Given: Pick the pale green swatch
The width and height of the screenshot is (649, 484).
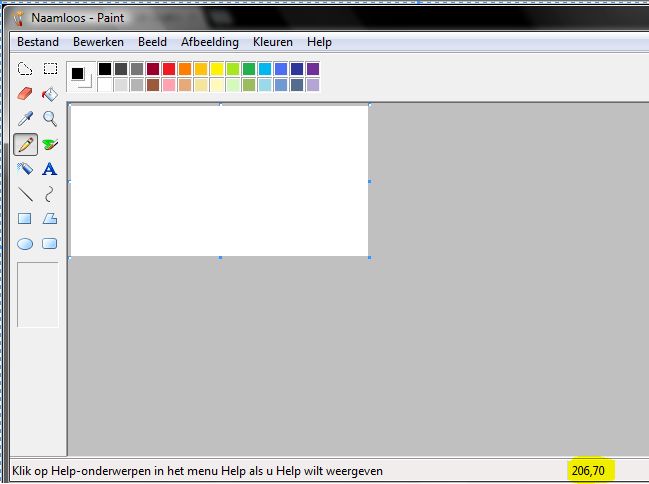Looking at the screenshot, I should (x=233, y=85).
